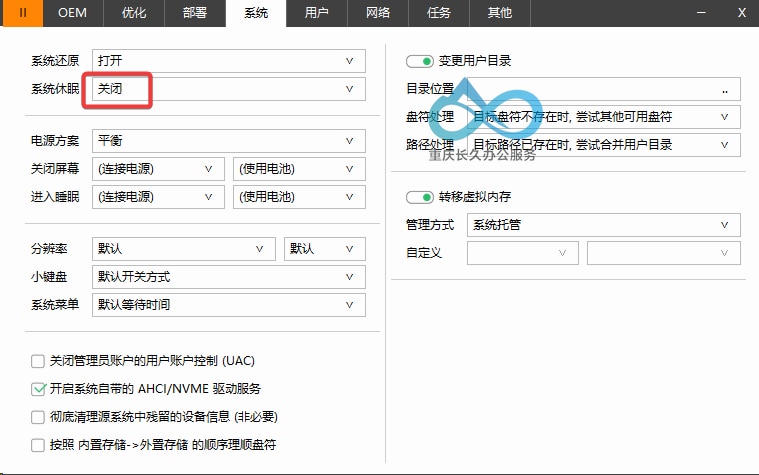
Task: Open 关闭屏幕 (连接电源) dropdown
Action: click(158, 169)
